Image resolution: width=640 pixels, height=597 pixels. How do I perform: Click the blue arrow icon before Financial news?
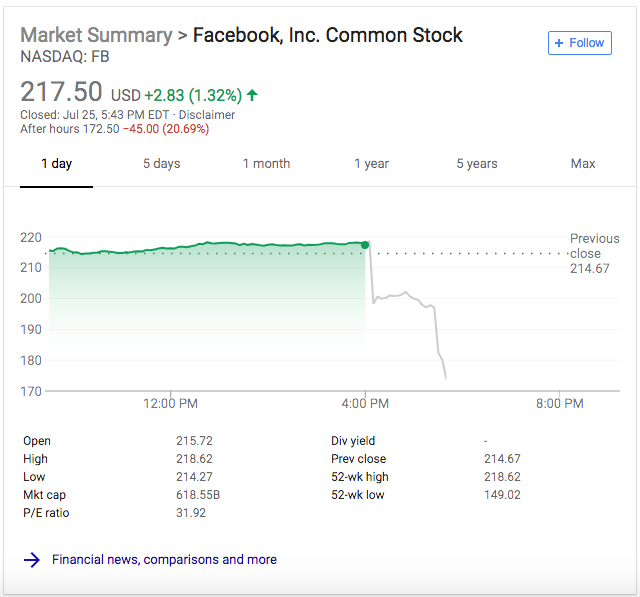(32, 560)
